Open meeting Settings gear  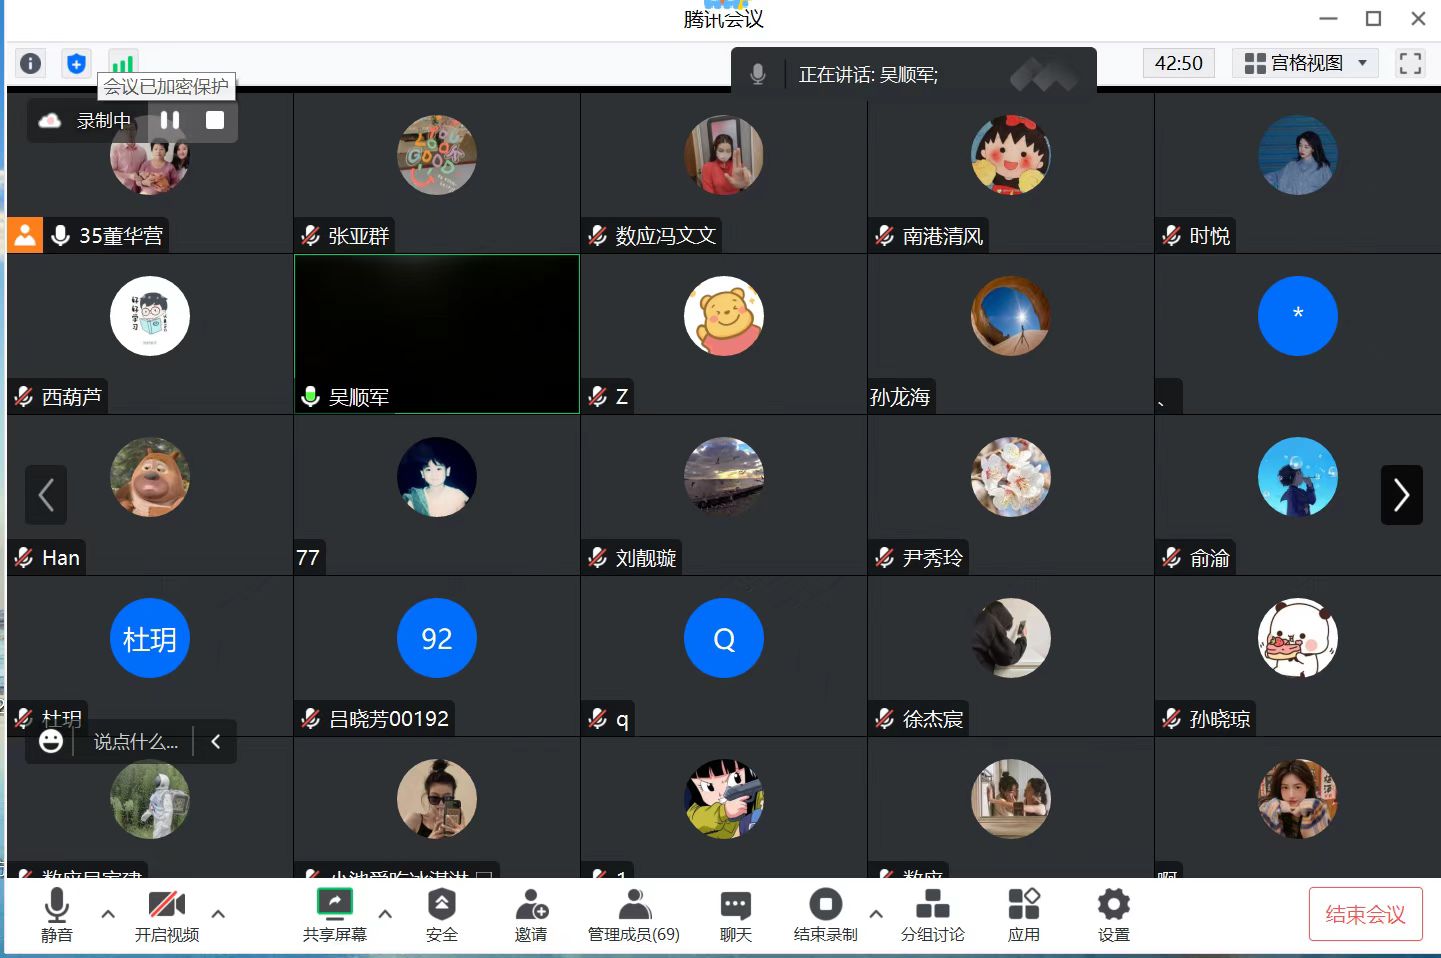[x=1113, y=915]
